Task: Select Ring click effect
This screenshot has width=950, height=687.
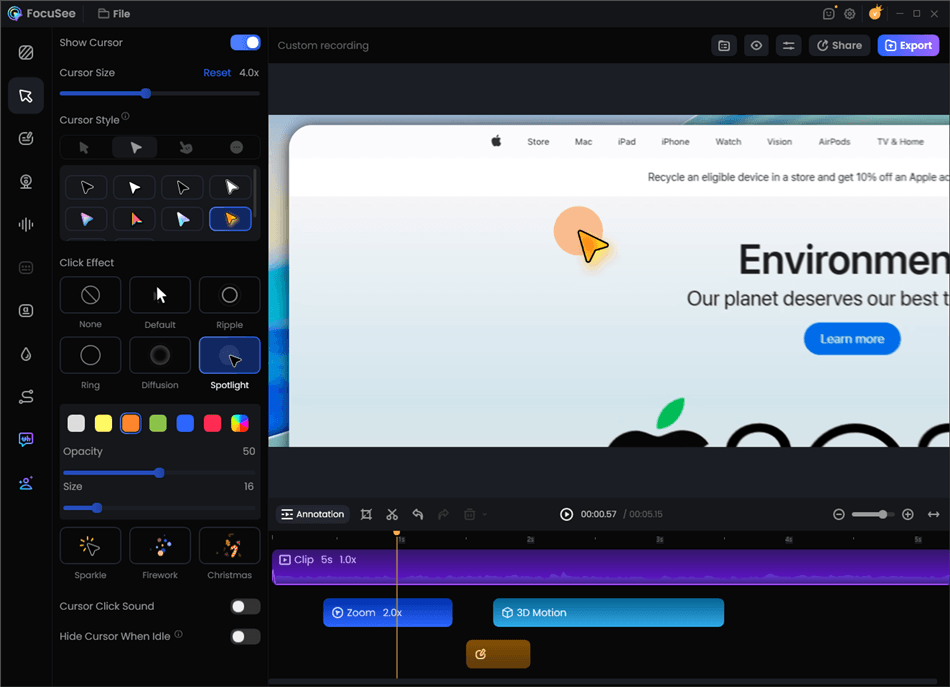Action: point(90,356)
